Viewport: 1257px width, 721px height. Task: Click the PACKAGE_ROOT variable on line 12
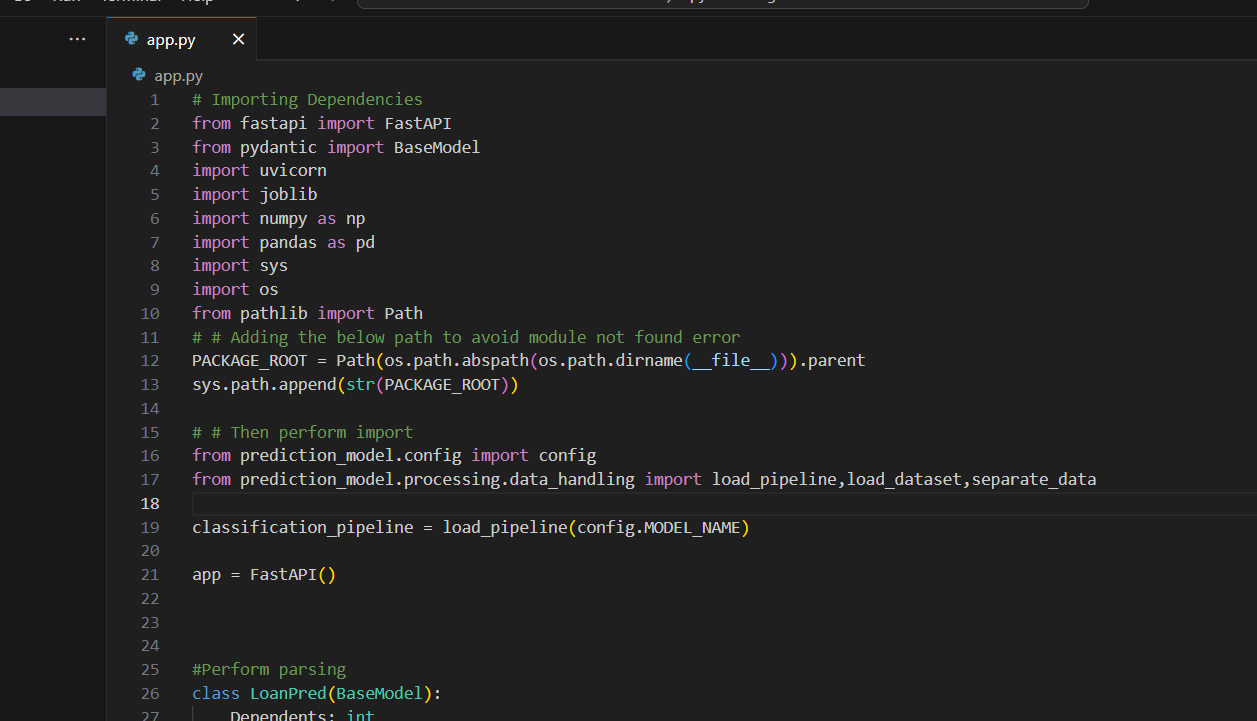[250, 360]
